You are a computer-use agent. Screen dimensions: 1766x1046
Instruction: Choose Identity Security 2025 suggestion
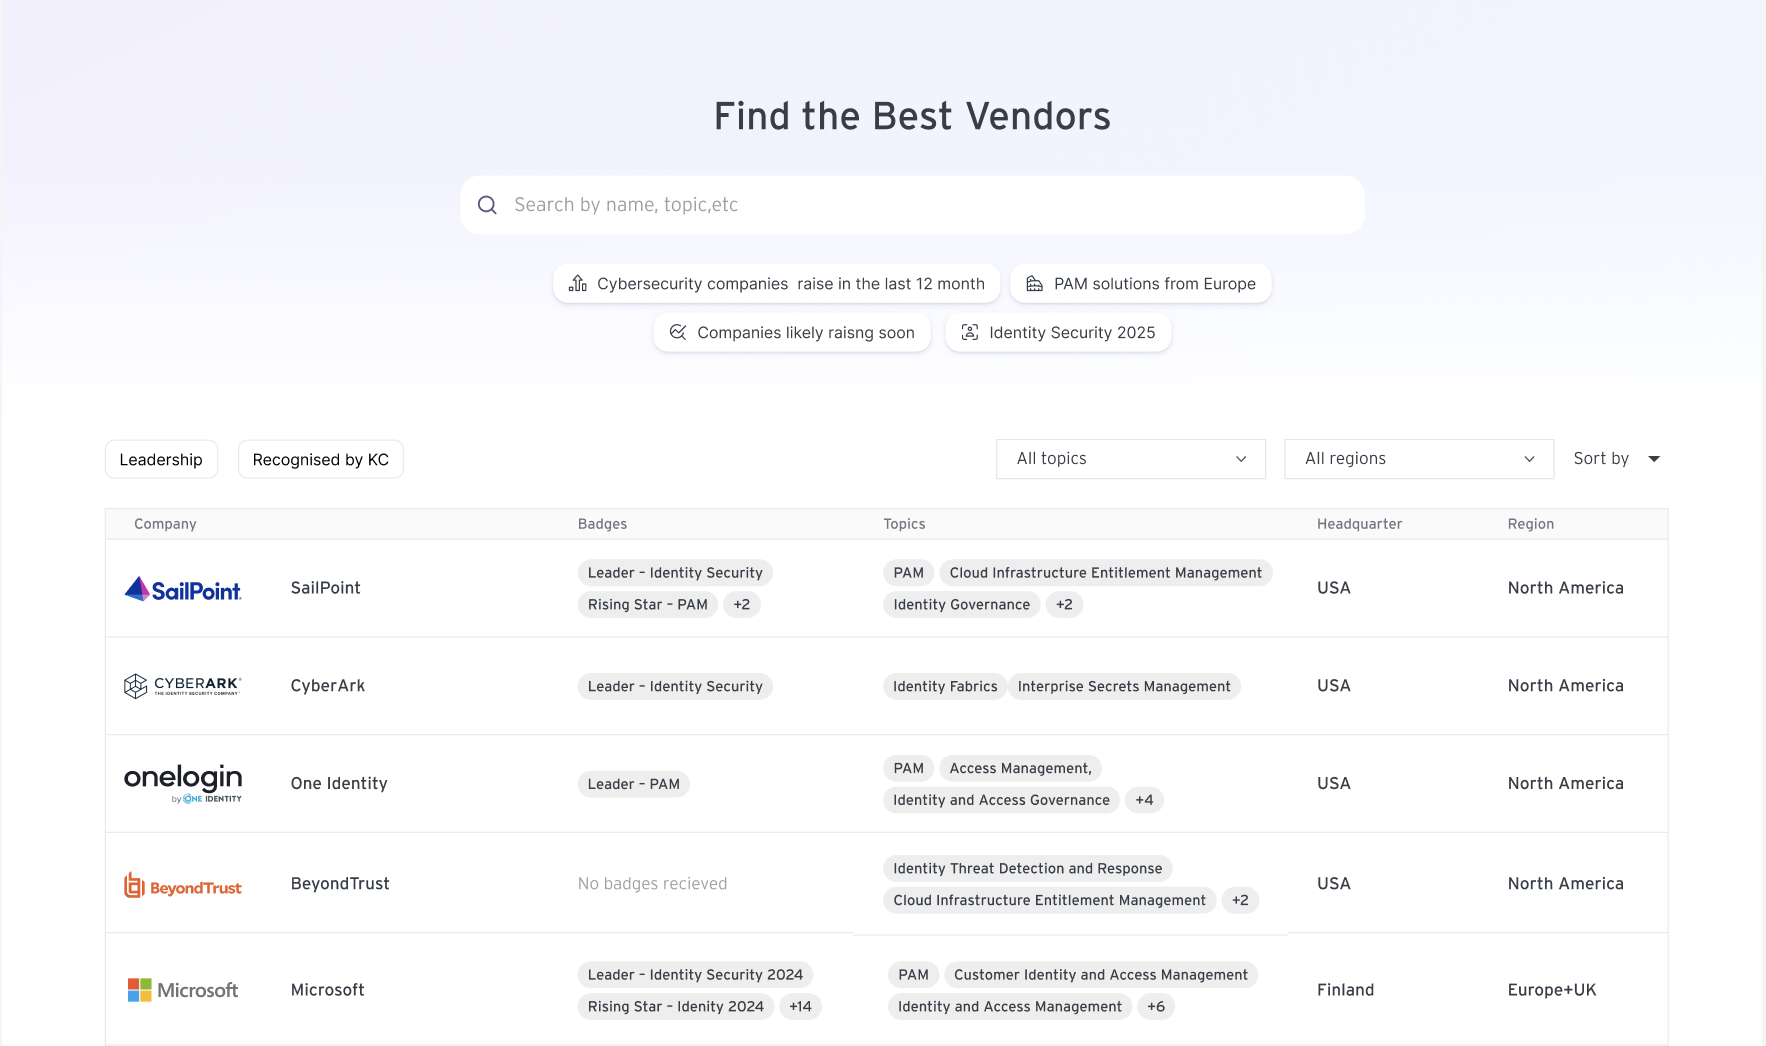1058,332
